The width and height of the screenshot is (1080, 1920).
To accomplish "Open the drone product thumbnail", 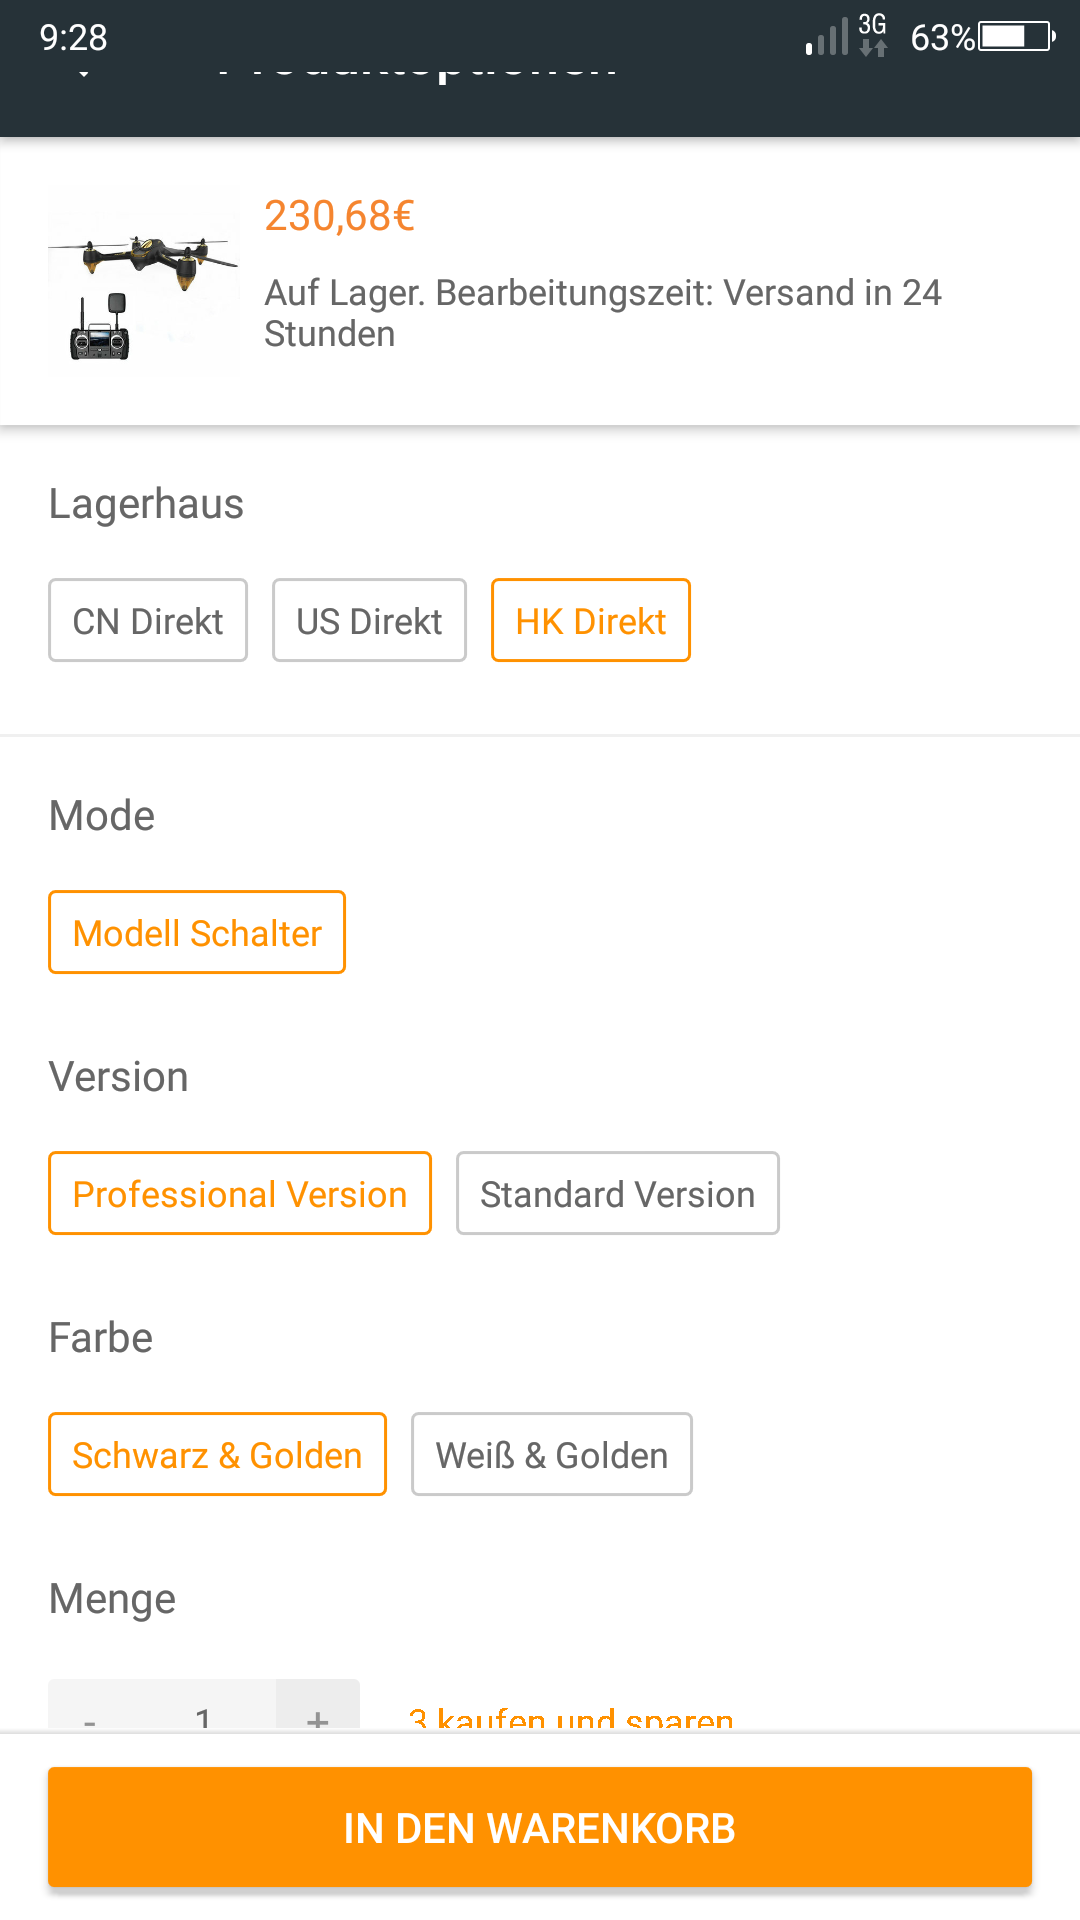I will point(144,281).
